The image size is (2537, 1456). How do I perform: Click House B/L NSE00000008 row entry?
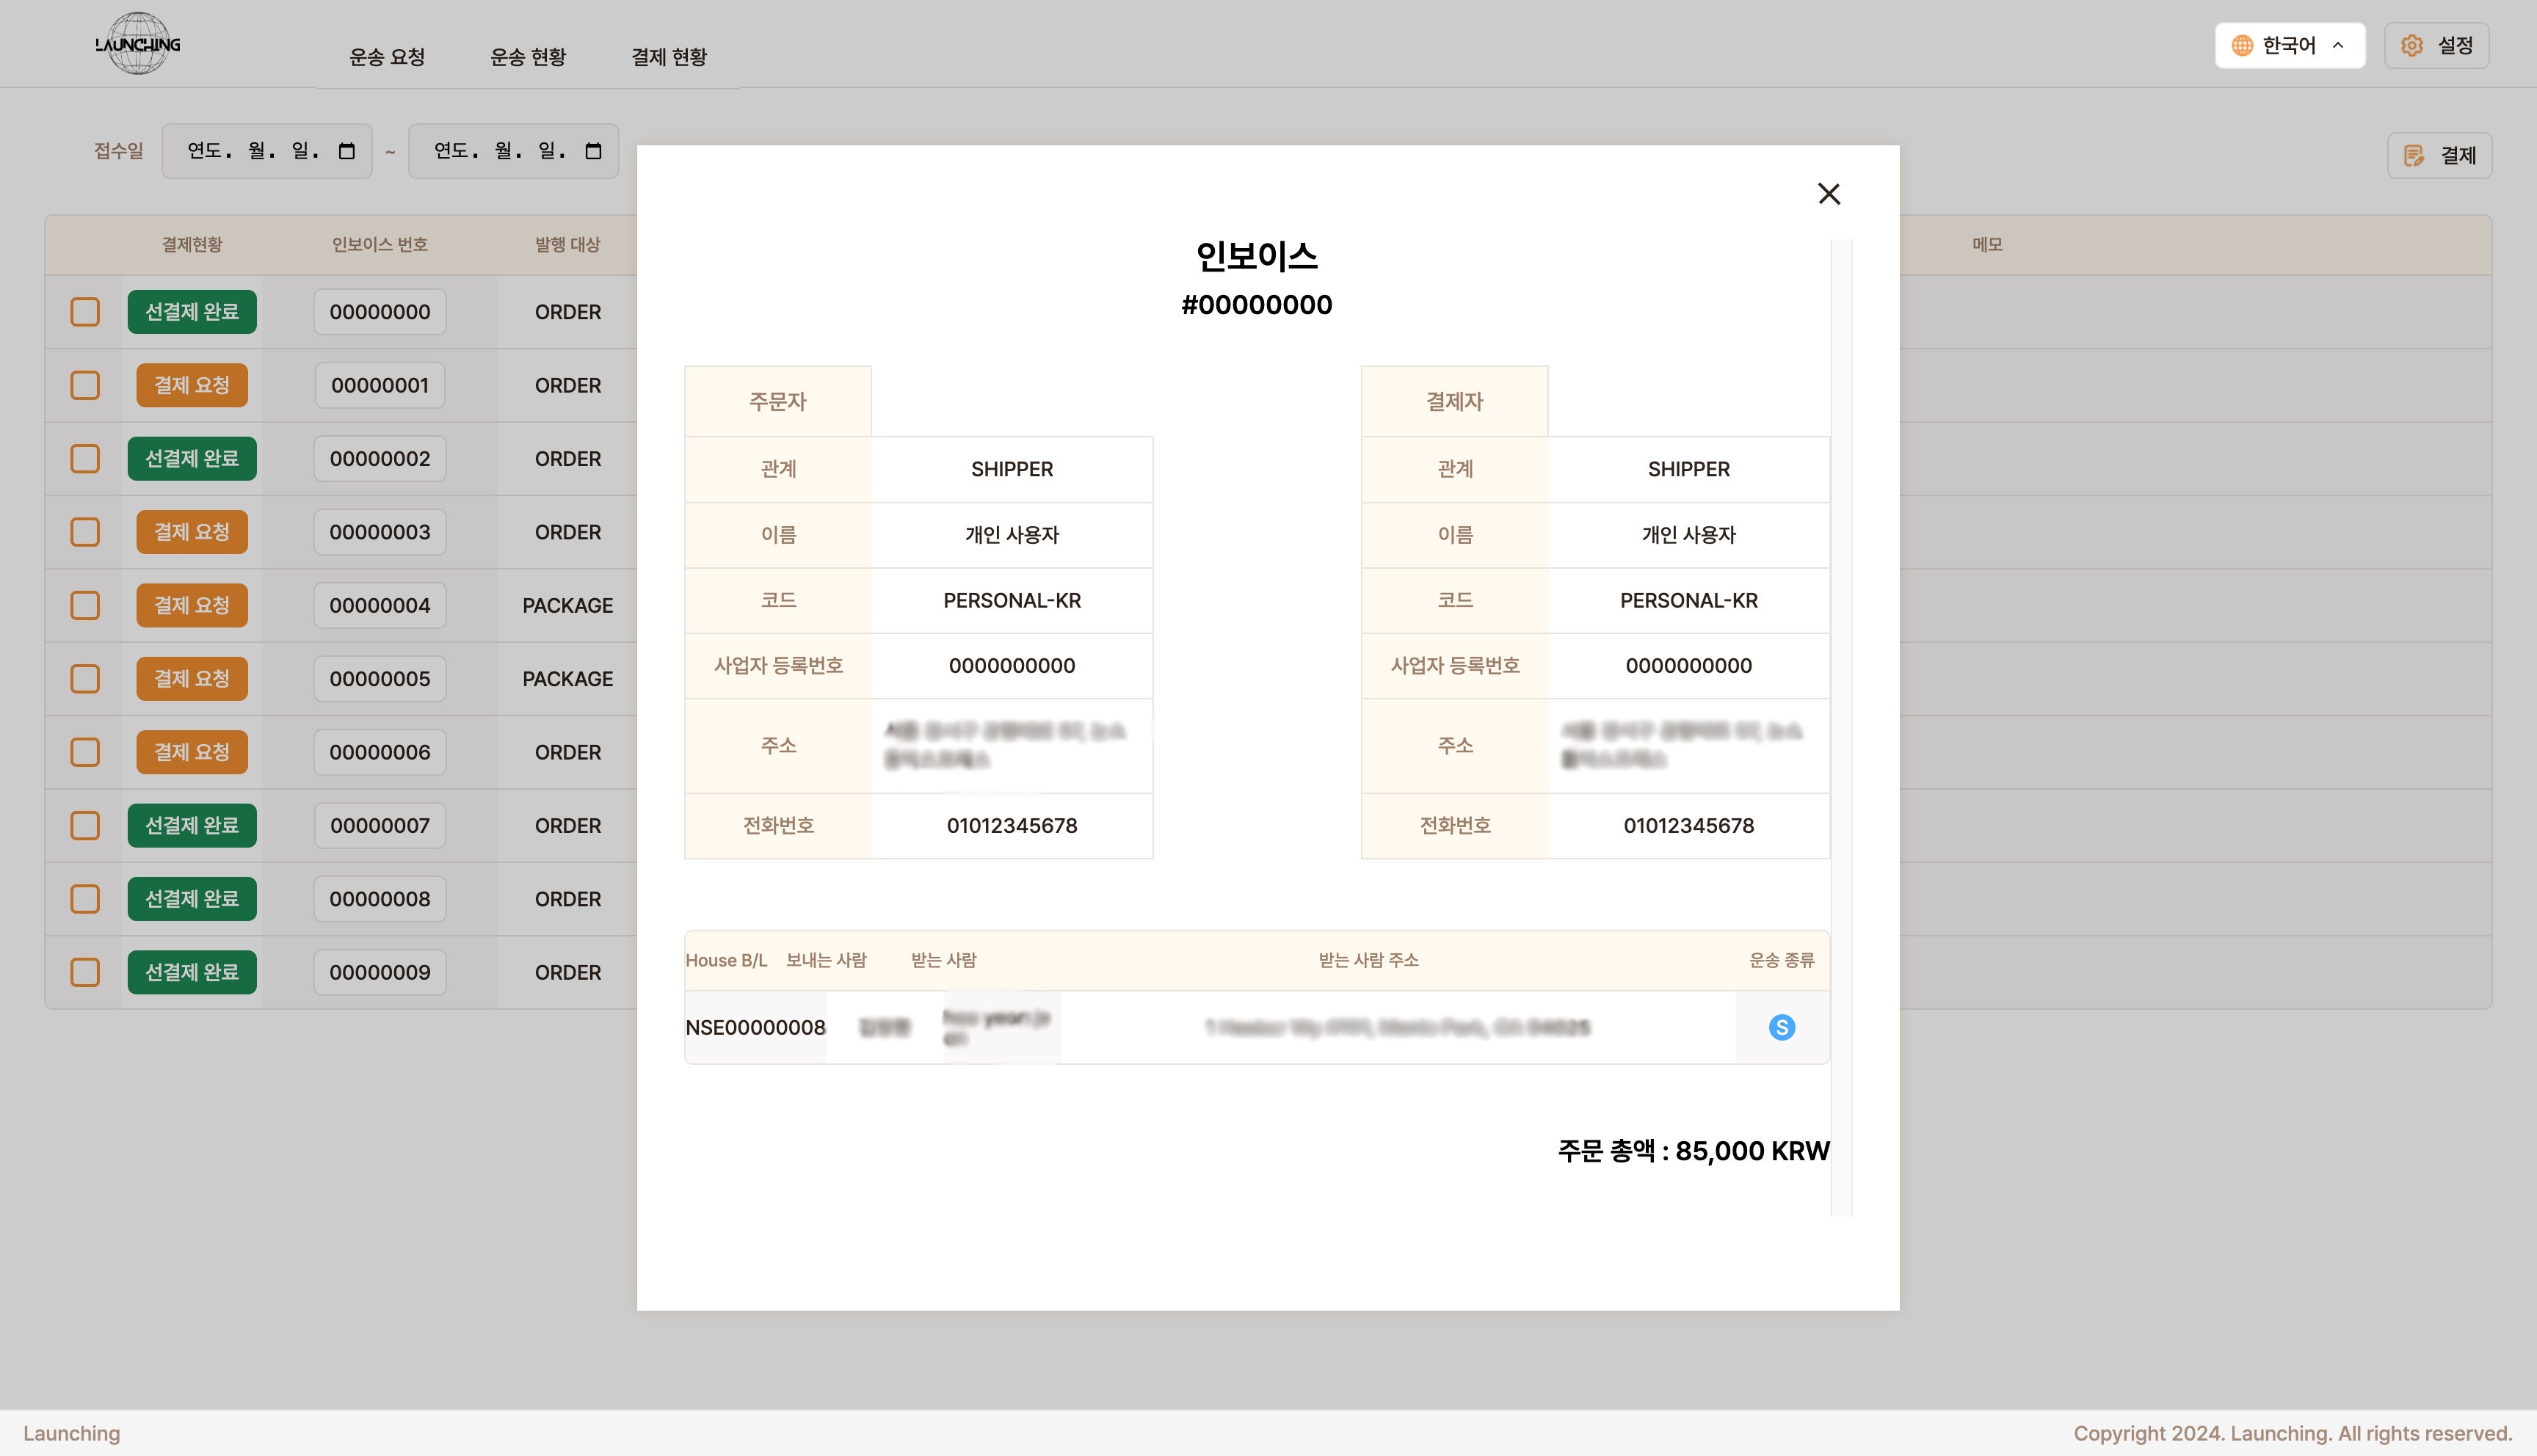[755, 1027]
